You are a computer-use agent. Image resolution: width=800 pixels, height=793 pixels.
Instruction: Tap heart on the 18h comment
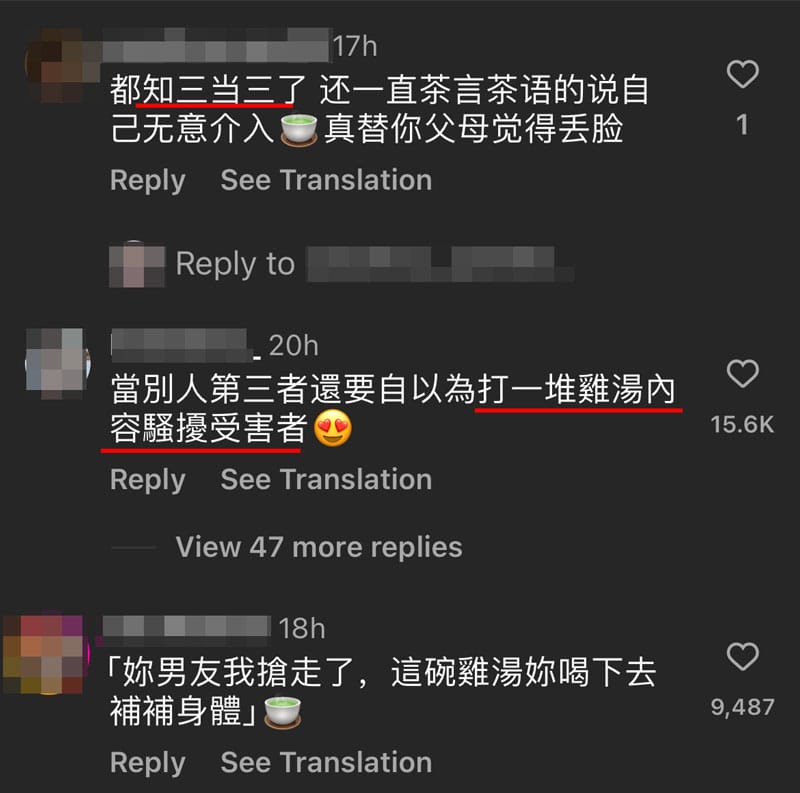click(x=742, y=656)
